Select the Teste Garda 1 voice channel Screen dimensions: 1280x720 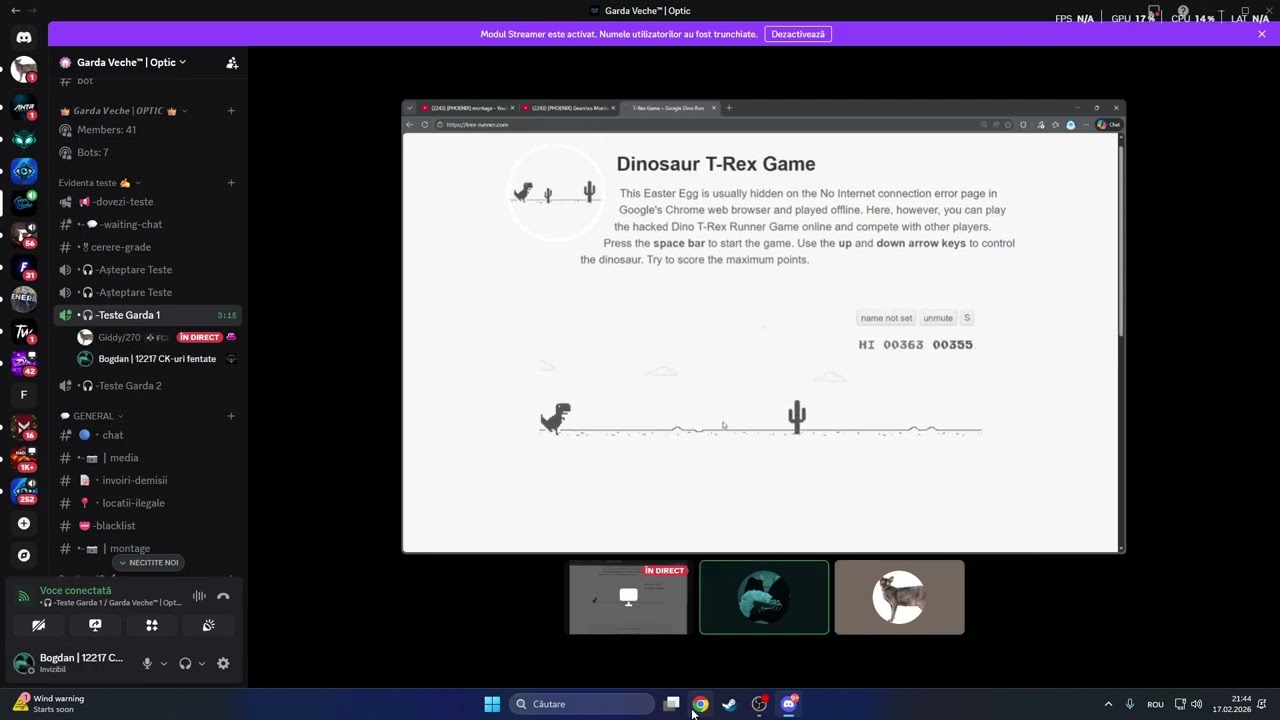[147, 315]
